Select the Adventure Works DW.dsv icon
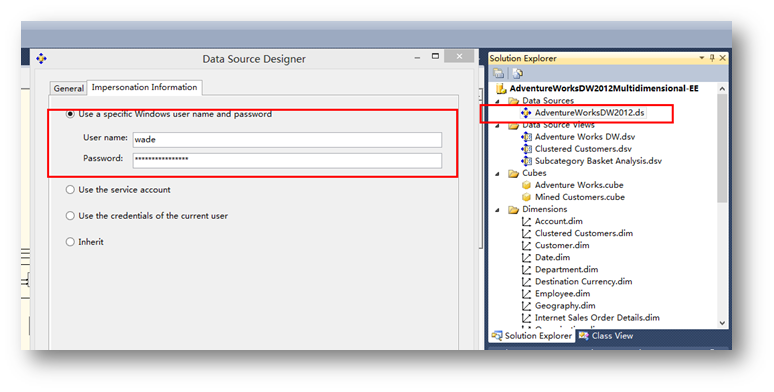The height and width of the screenshot is (392, 774). [527, 137]
